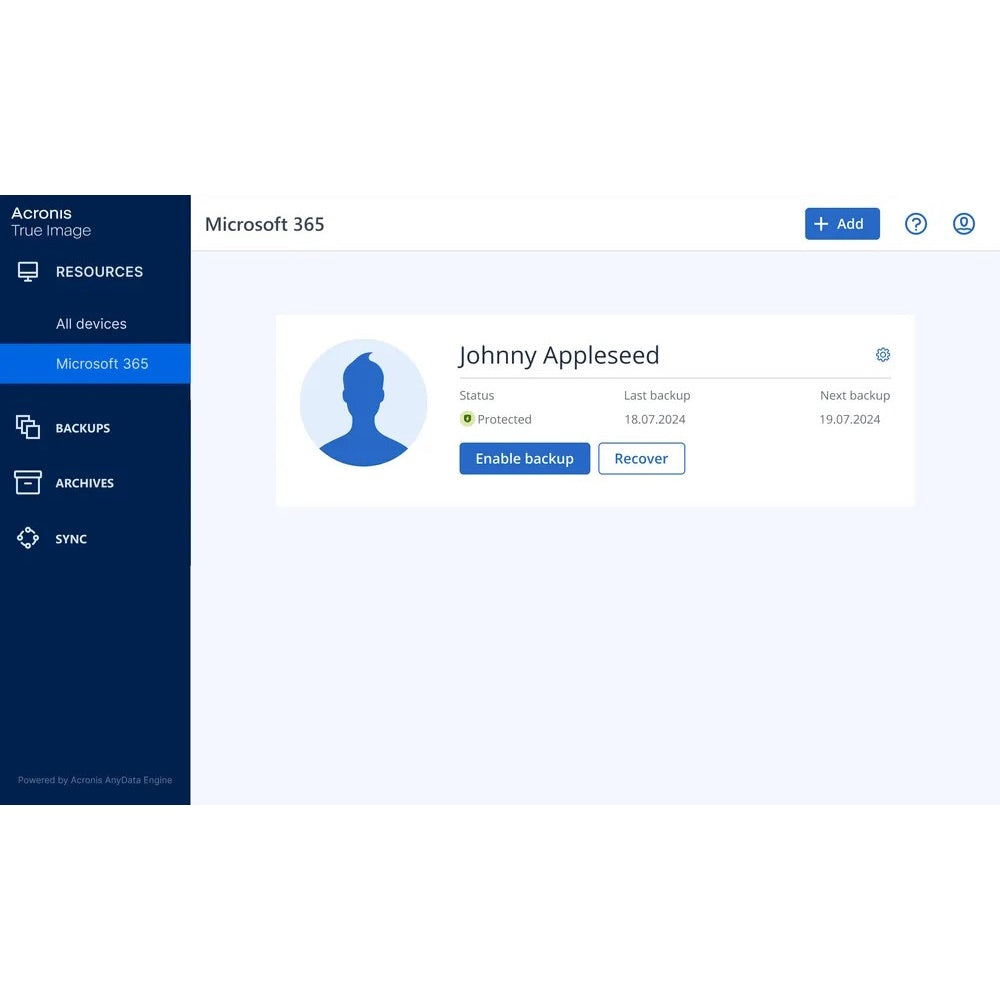Image resolution: width=1000 pixels, height=1000 pixels.
Task: Switch to All devices view
Action: (x=91, y=323)
